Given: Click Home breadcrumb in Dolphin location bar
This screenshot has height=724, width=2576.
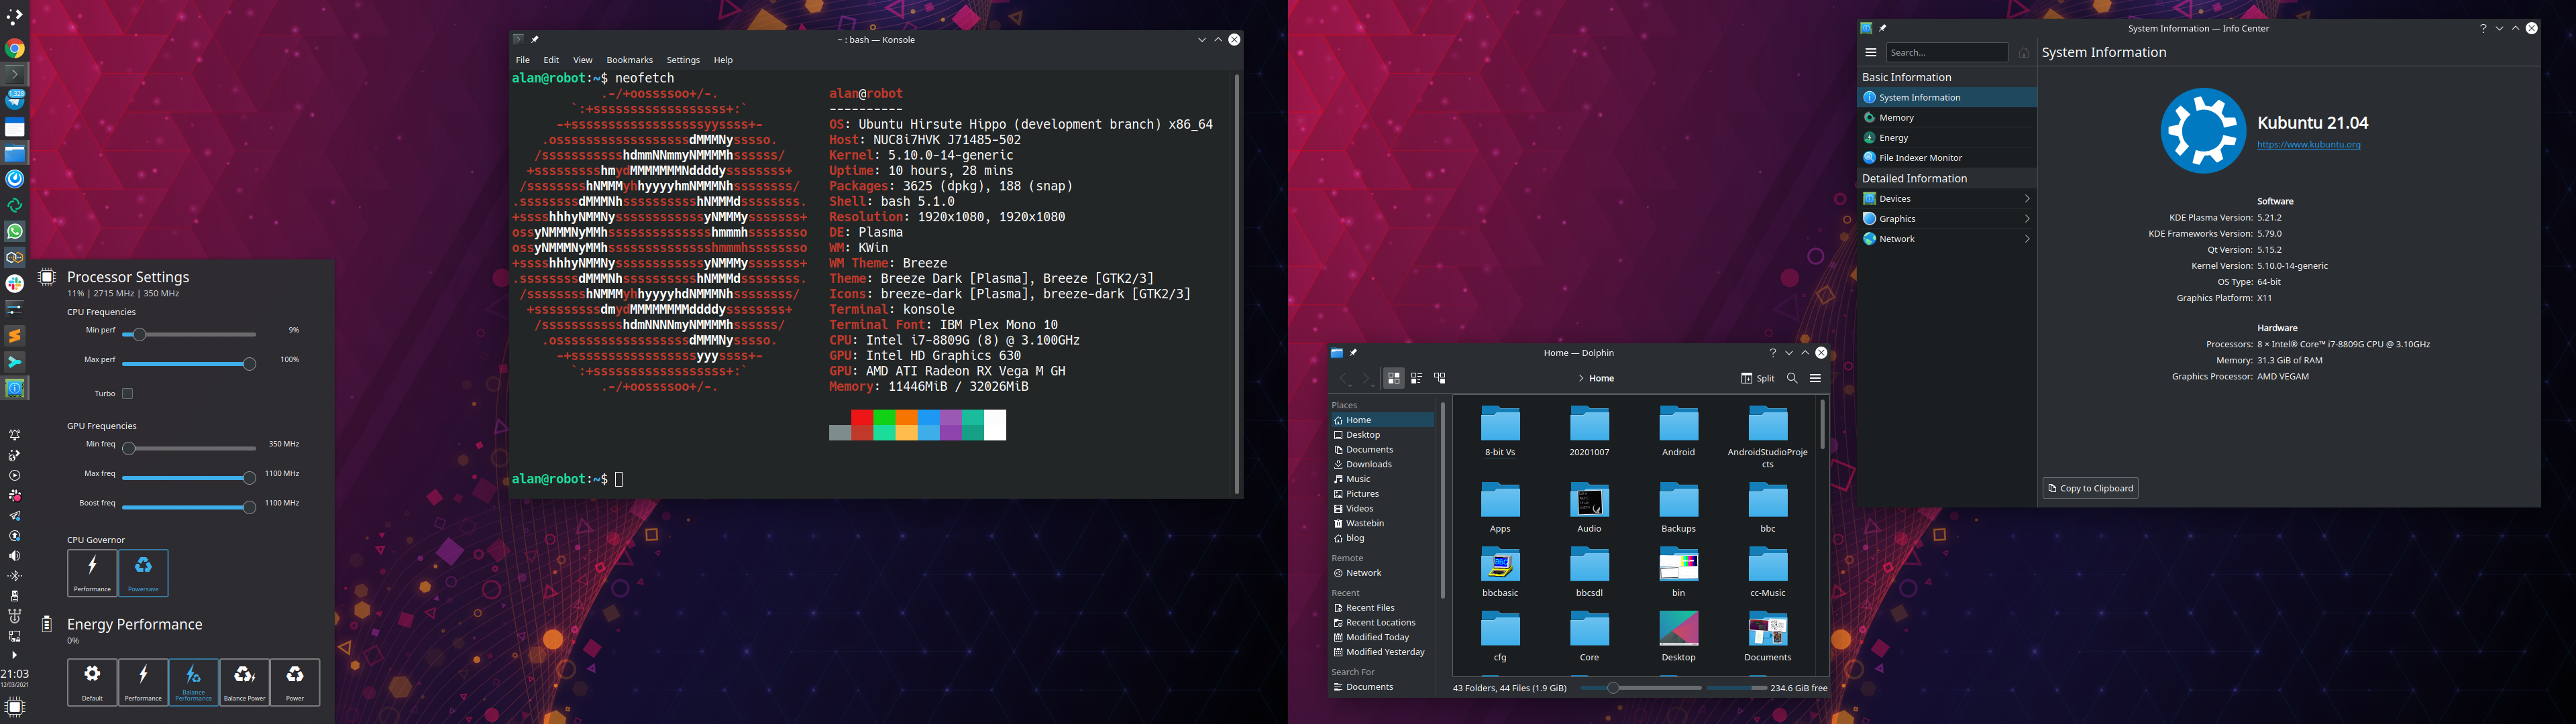Looking at the screenshot, I should [1601, 378].
